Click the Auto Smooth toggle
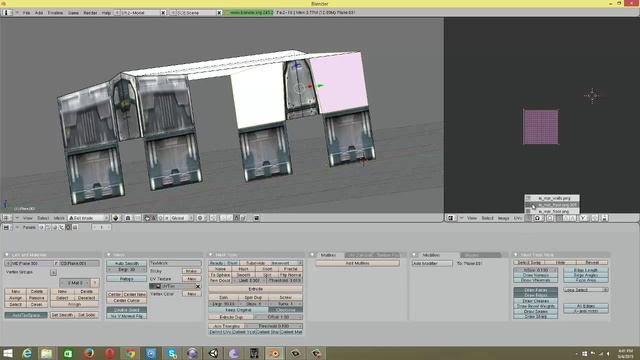The width and height of the screenshot is (640, 360). coord(127,264)
